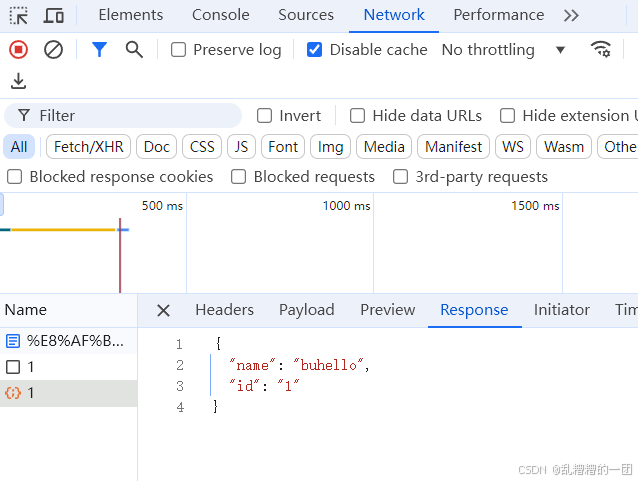This screenshot has height=481, width=638.
Task: Open the Headers tab of request
Action: [x=224, y=310]
